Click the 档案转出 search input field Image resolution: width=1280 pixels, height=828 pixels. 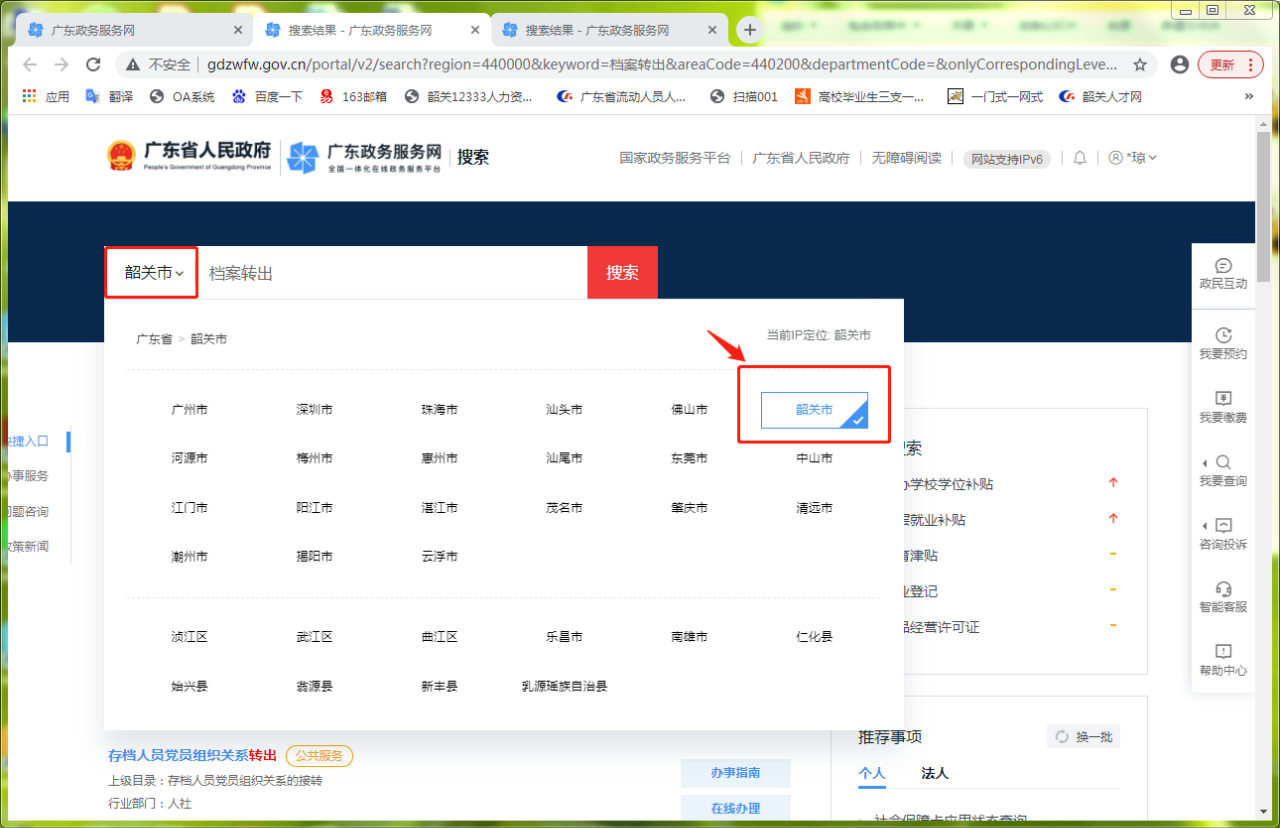390,273
